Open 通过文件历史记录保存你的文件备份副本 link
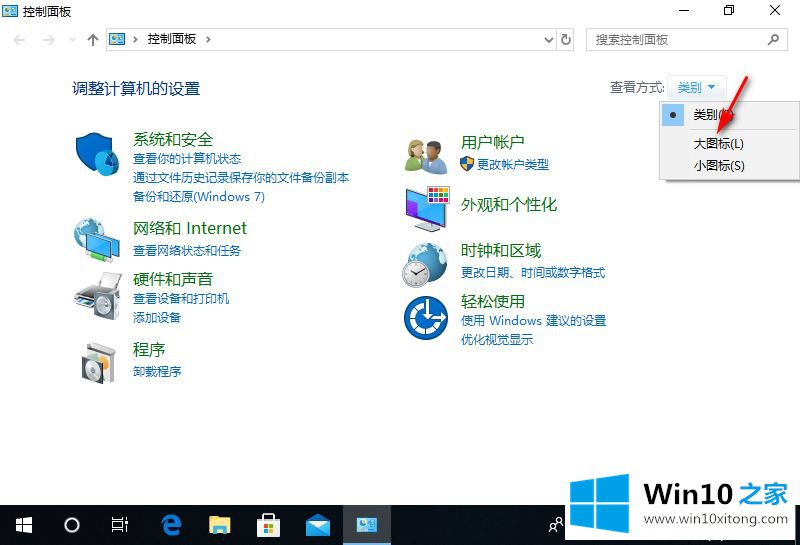Viewport: 800px width, 545px height. click(241, 178)
